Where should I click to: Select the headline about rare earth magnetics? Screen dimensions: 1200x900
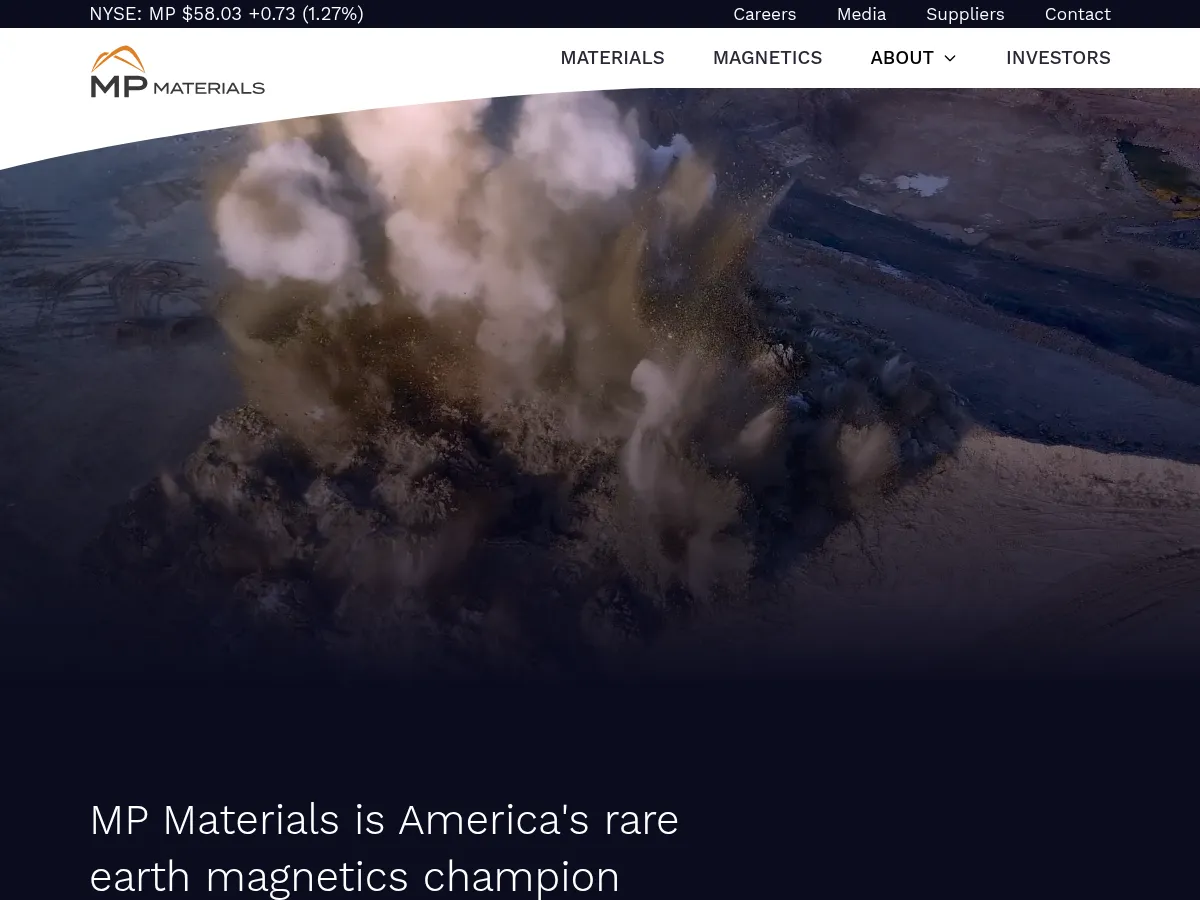(384, 847)
